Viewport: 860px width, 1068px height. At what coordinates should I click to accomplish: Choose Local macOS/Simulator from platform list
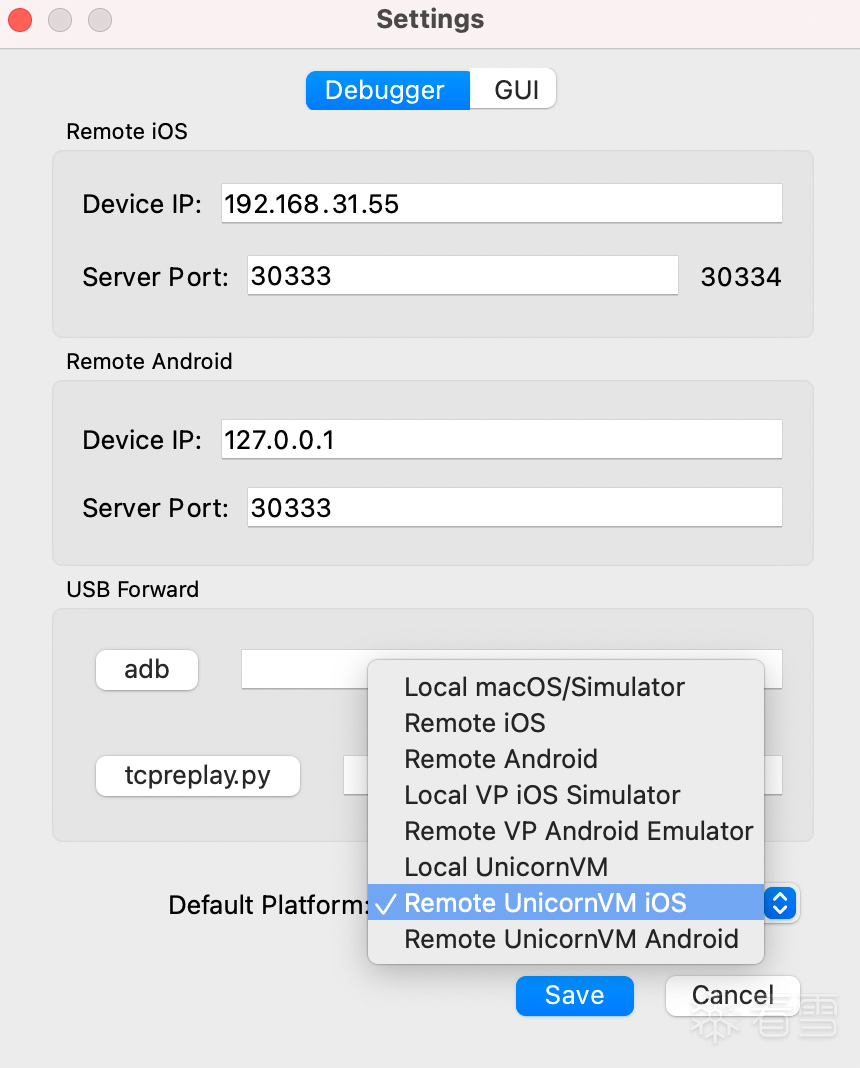544,688
